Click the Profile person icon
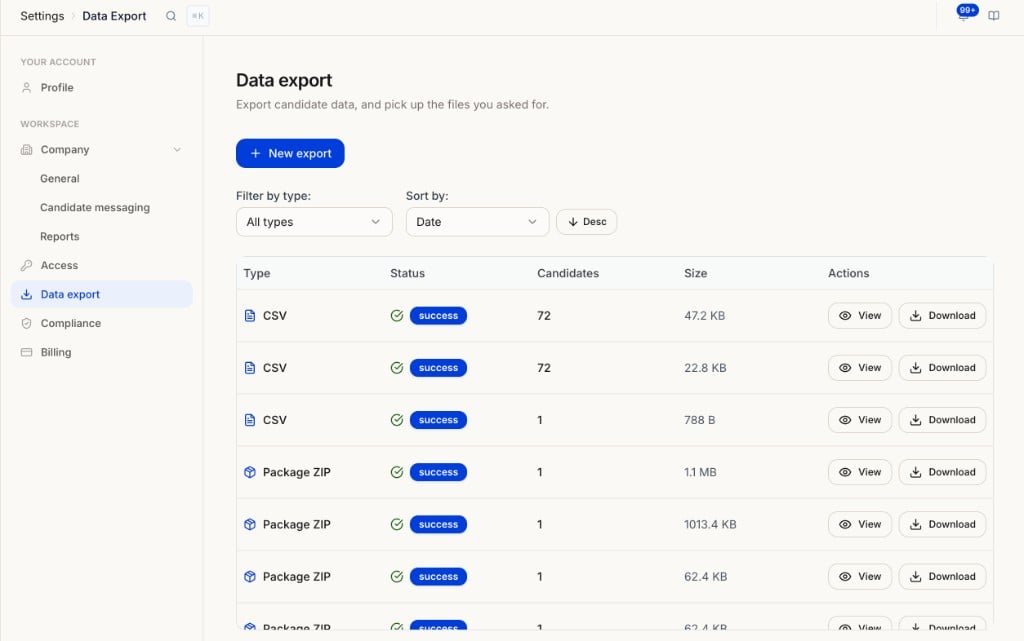The width and height of the screenshot is (1024, 641). 27,87
